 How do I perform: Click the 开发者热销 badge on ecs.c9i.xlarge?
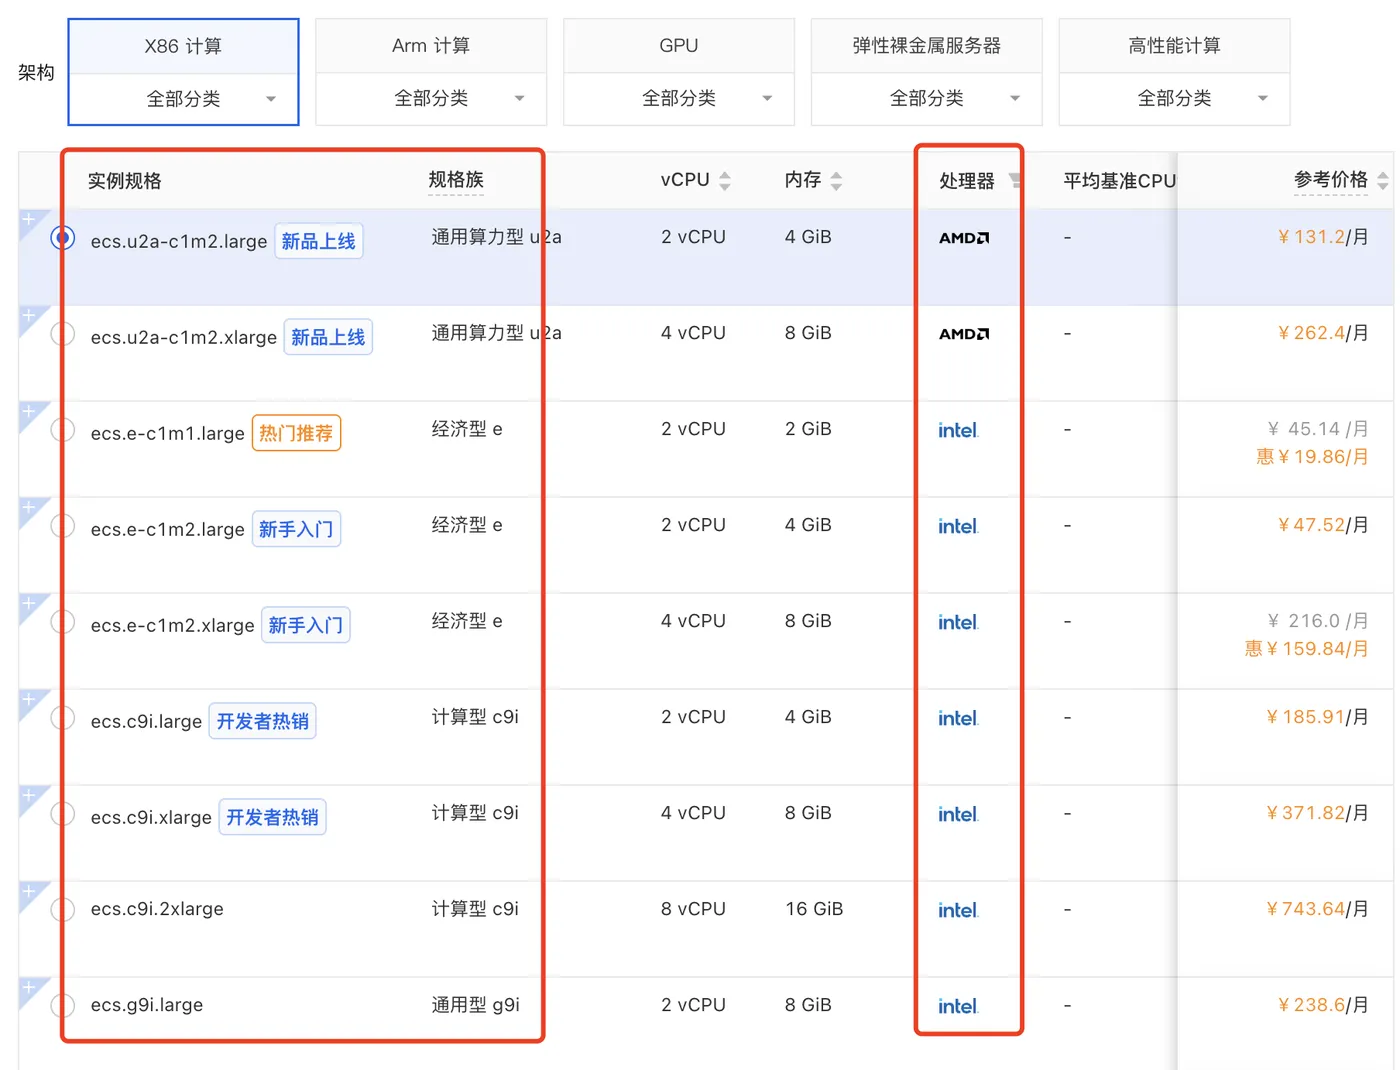tap(272, 817)
